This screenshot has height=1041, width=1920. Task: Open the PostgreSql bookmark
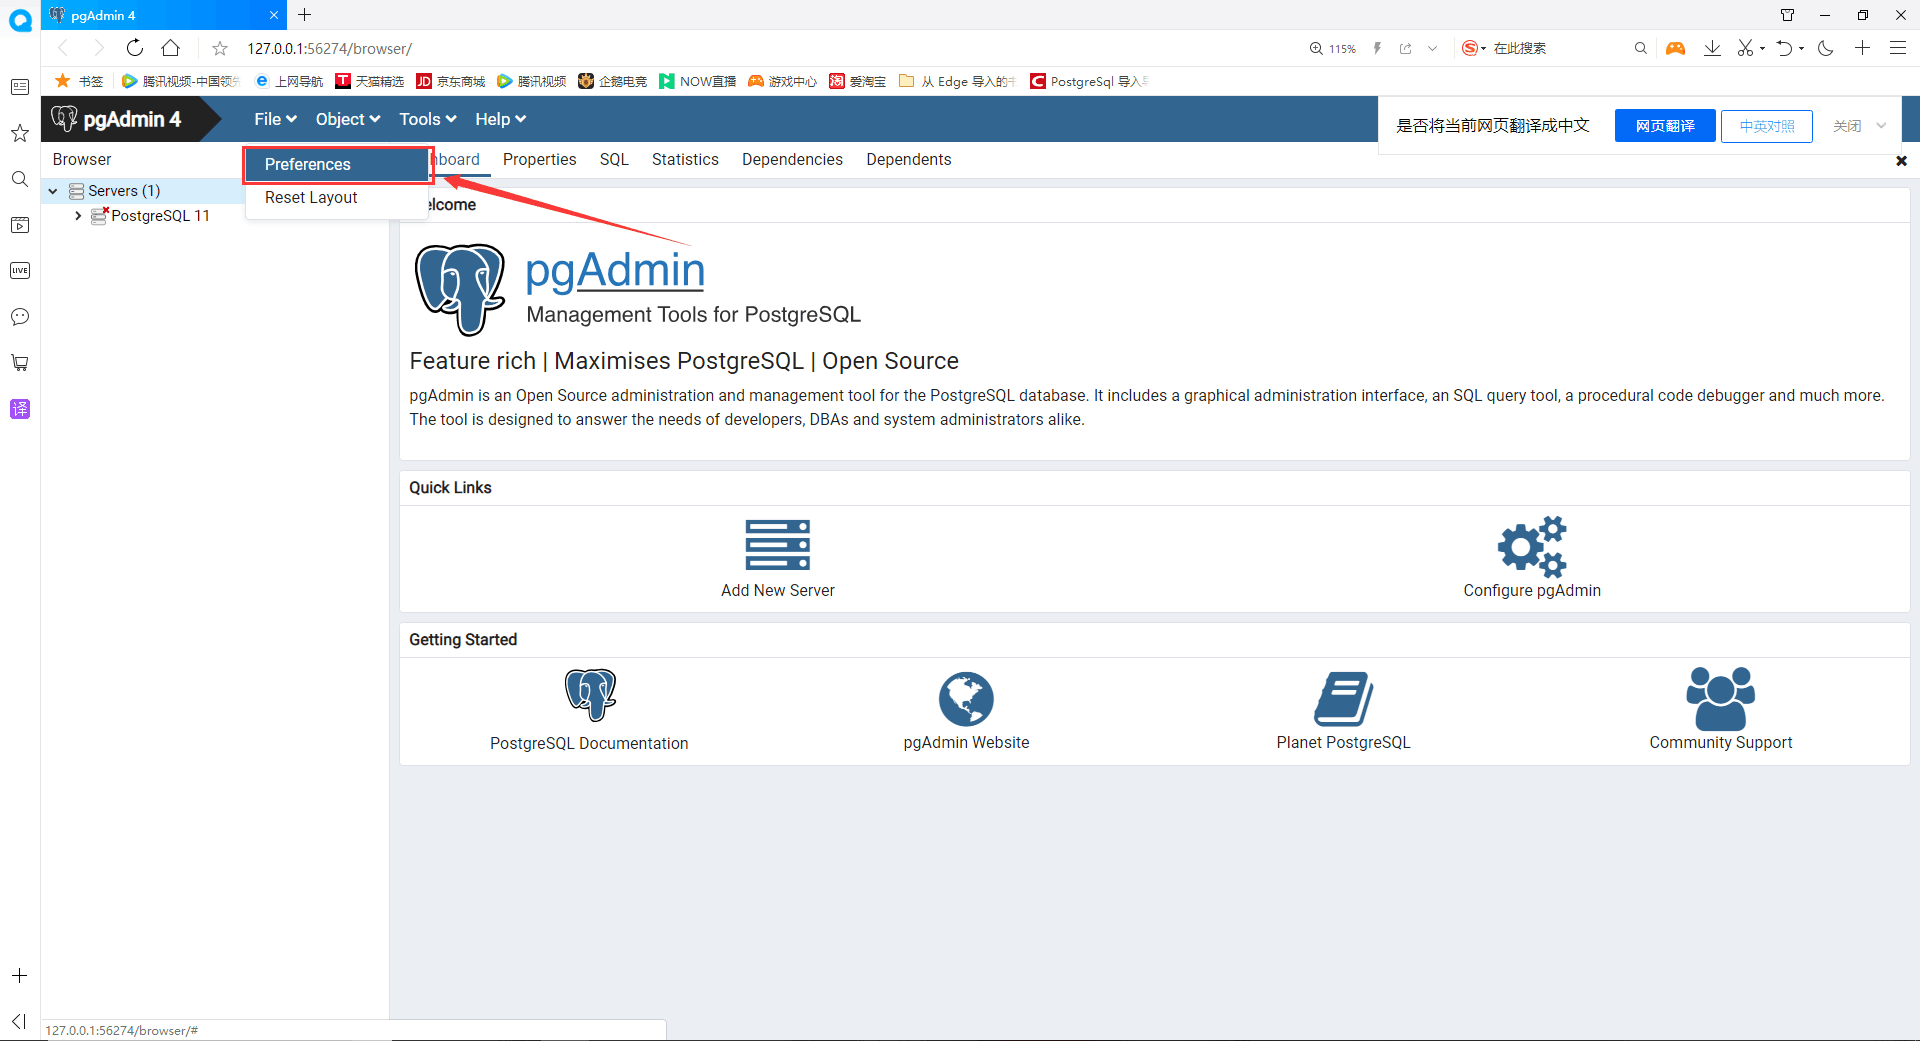1089,81
